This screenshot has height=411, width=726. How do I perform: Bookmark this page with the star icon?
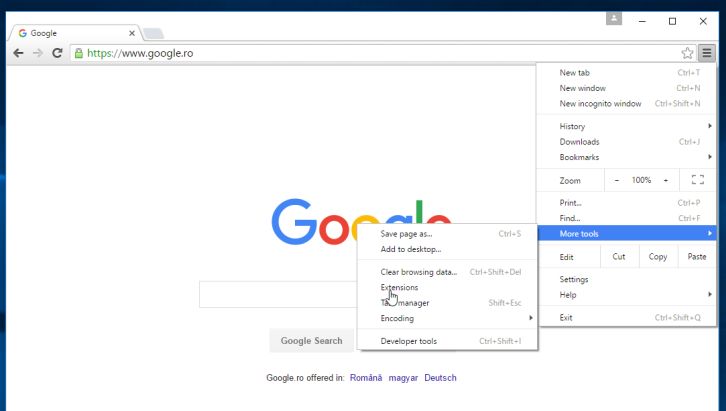click(x=687, y=53)
